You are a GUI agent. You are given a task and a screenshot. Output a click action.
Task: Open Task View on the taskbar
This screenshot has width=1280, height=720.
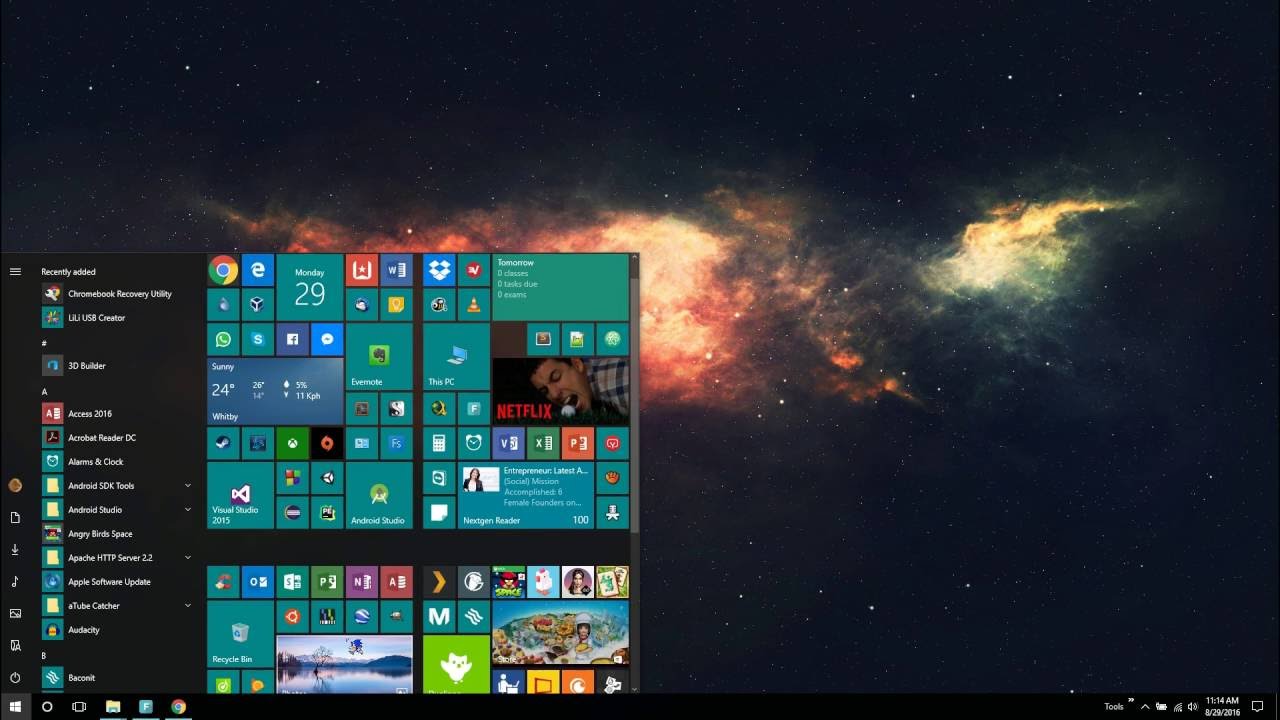tap(79, 707)
